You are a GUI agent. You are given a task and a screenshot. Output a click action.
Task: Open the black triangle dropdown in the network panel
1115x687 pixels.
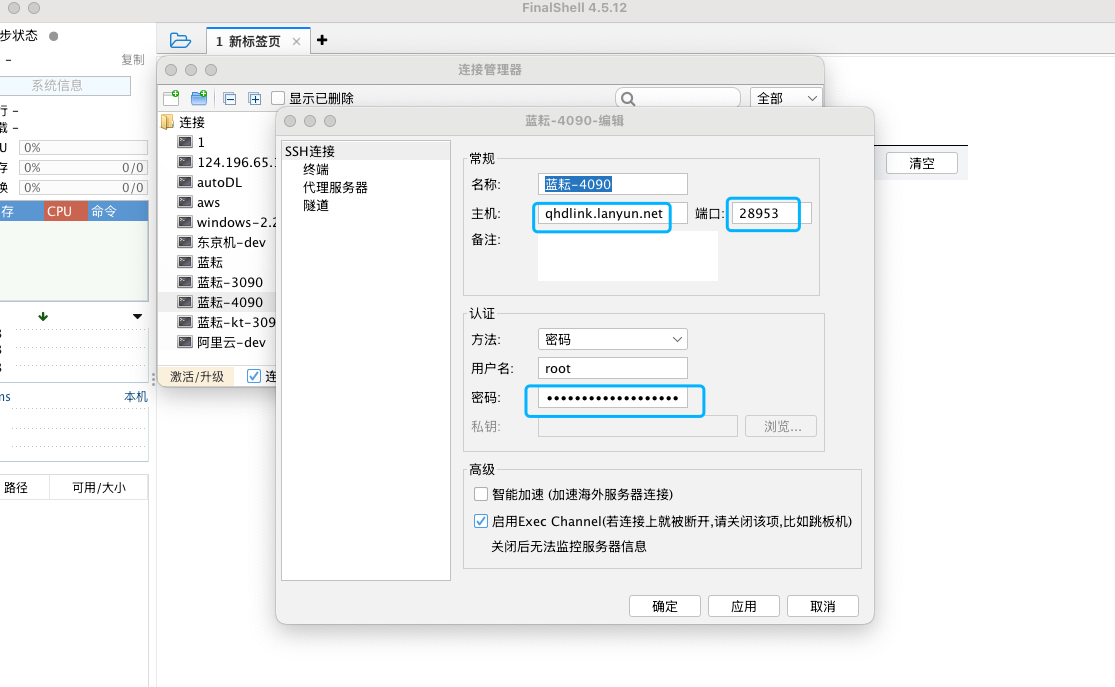(137, 316)
